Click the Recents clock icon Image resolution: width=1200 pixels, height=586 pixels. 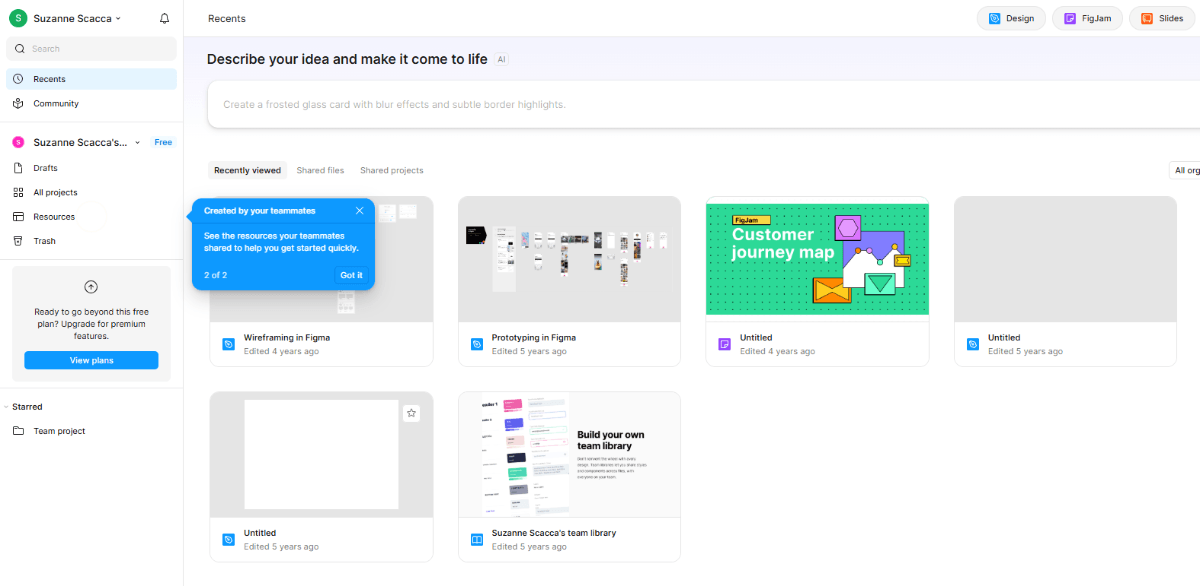[18, 79]
